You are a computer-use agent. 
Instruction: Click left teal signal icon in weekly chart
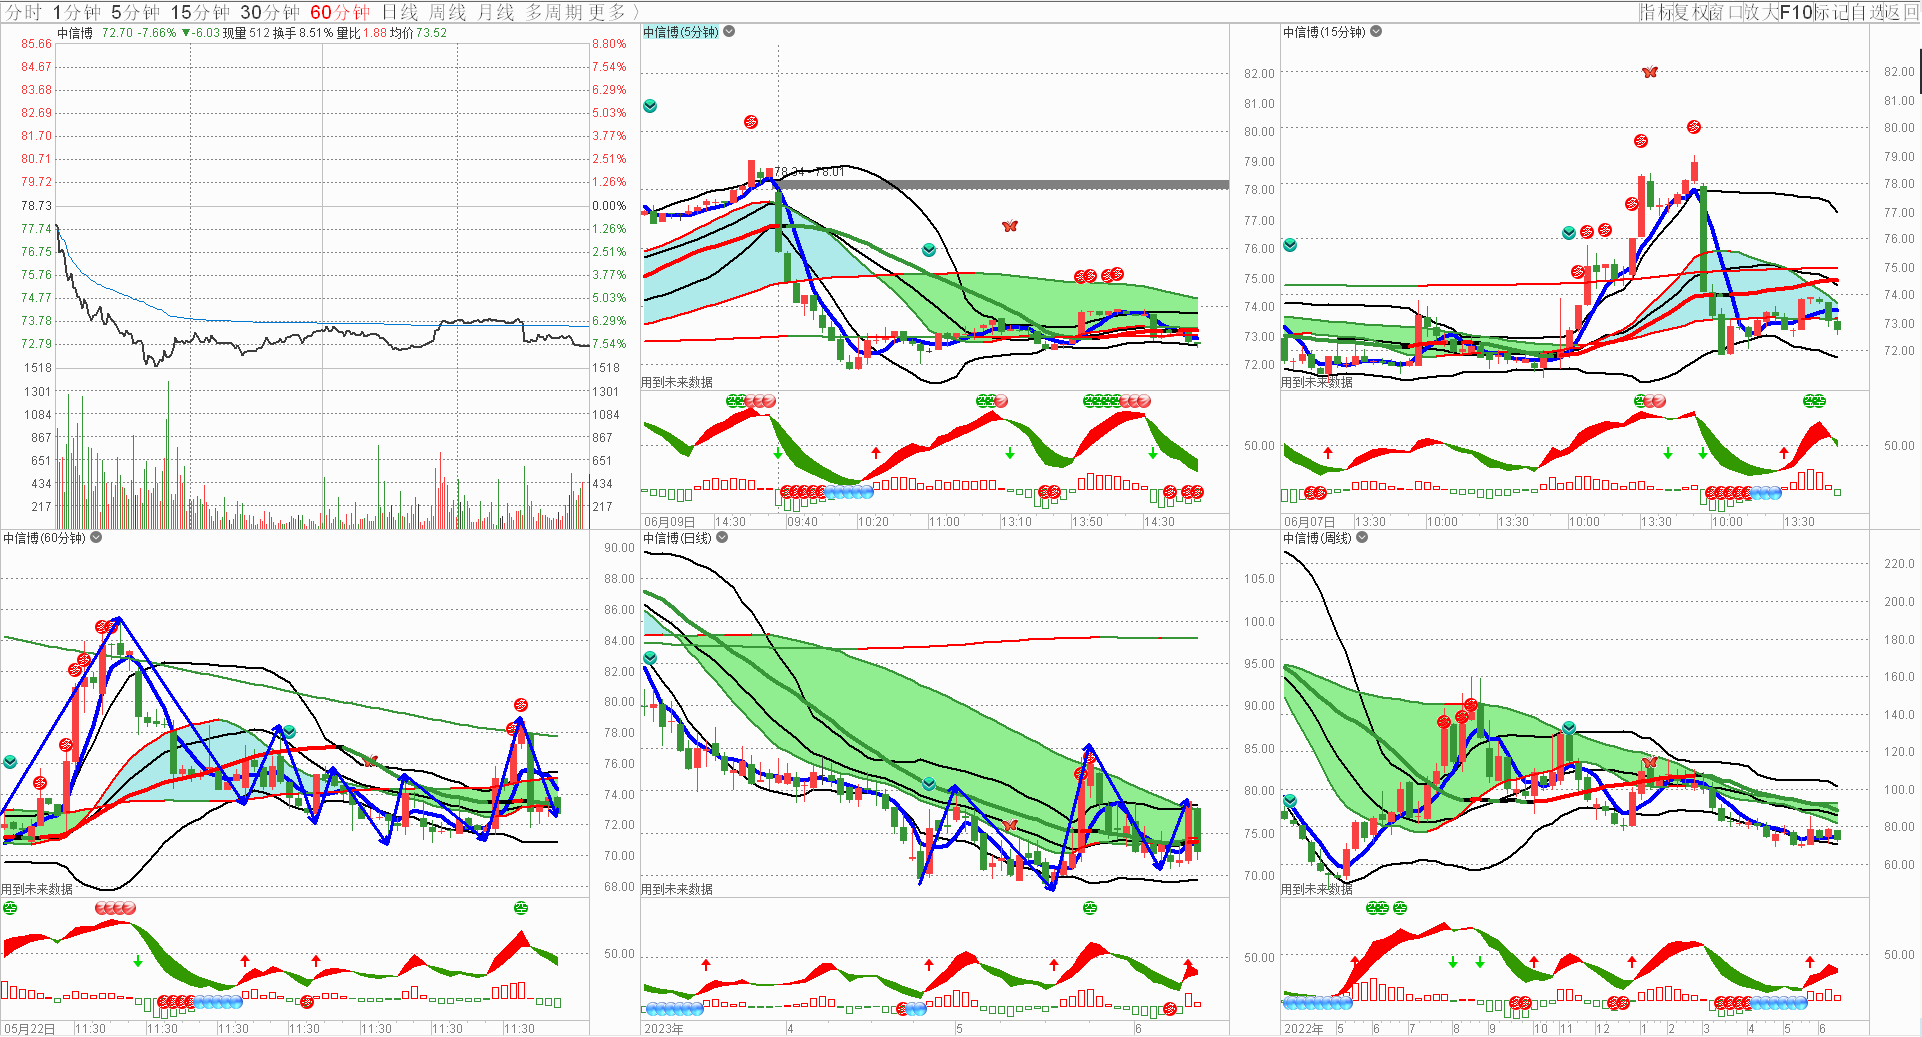coord(1290,801)
